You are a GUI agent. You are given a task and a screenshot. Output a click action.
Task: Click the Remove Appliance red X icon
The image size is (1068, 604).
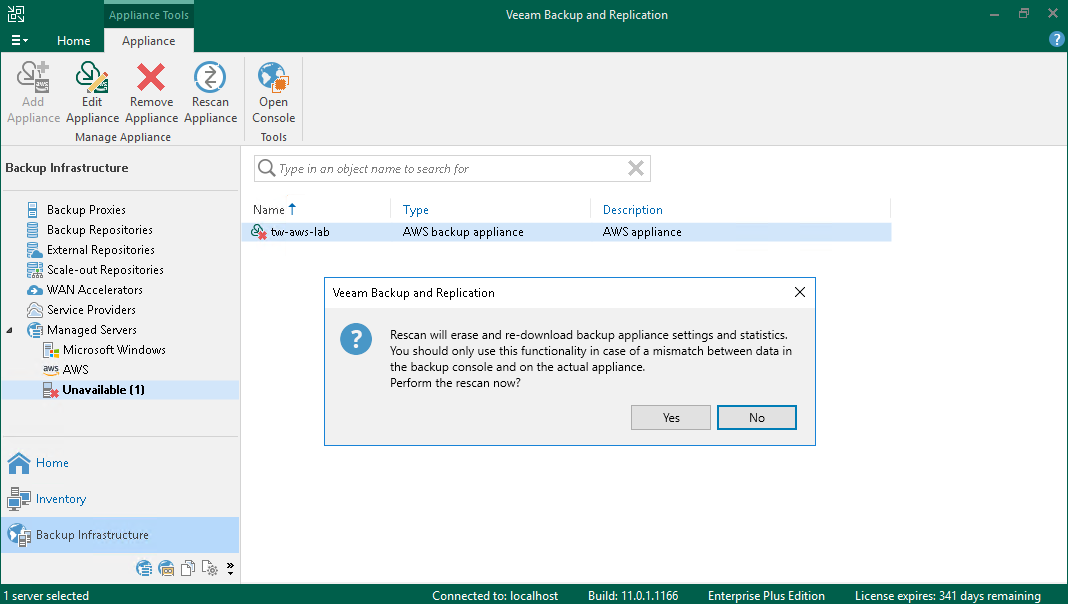pos(151,92)
